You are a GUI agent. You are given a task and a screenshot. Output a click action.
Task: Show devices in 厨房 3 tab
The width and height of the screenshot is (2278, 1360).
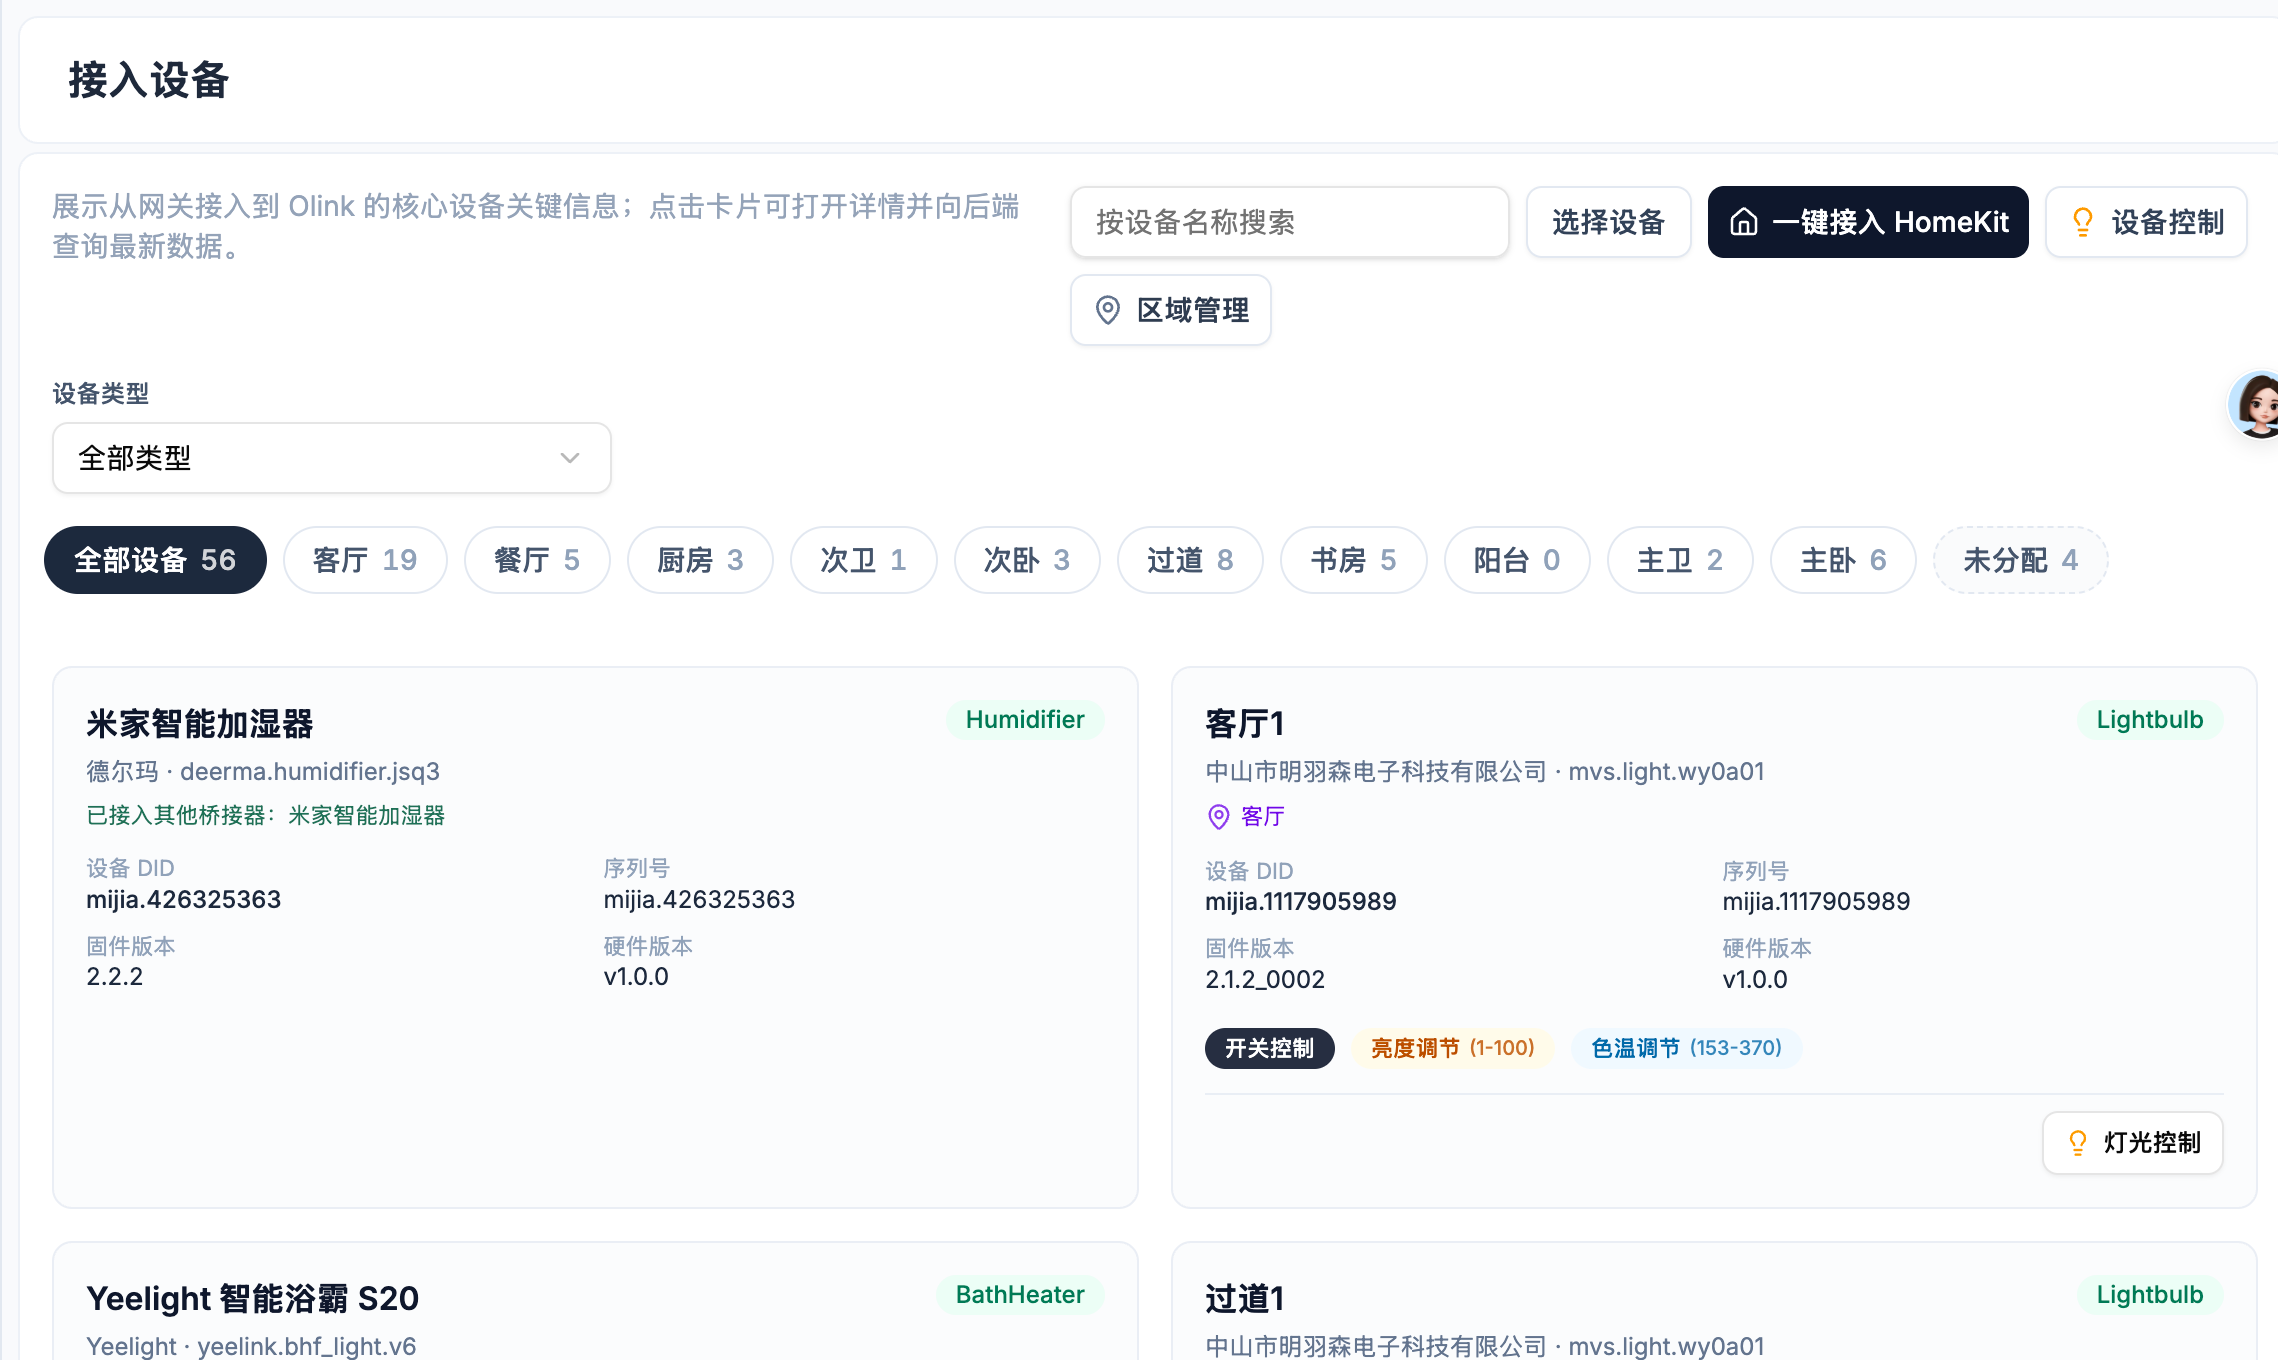[700, 560]
